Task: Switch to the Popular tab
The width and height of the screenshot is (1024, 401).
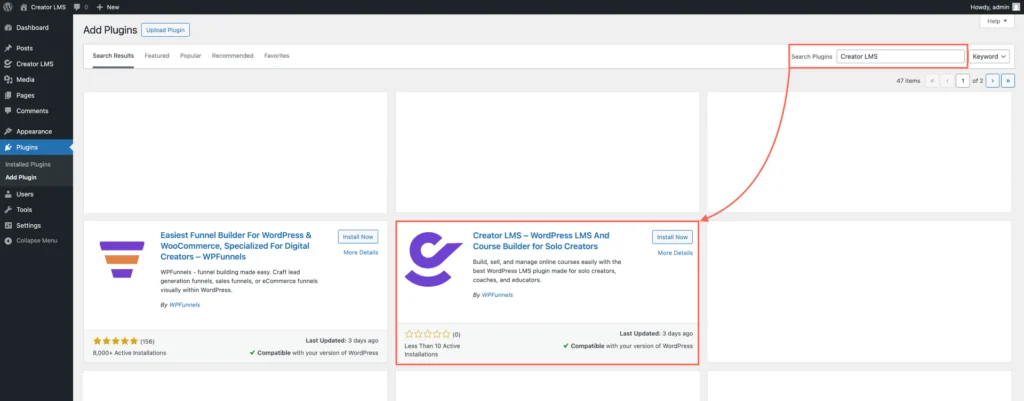Action: 191,56
